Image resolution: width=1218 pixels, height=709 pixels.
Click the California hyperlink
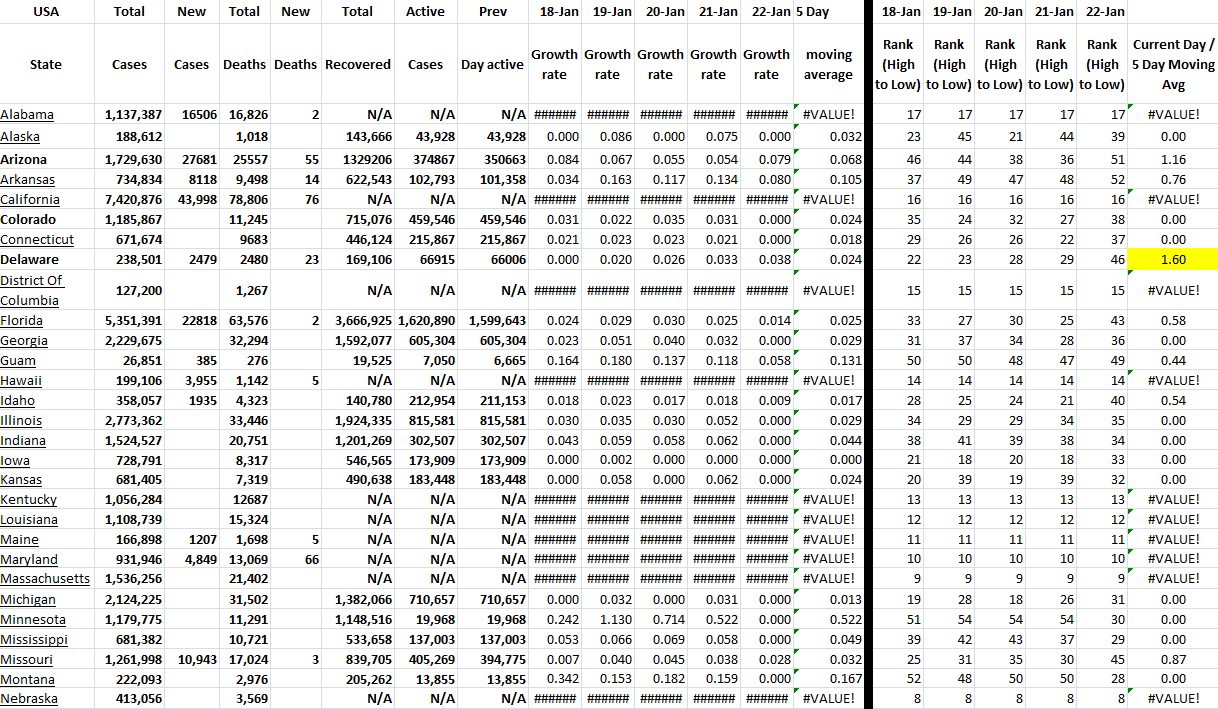32,199
